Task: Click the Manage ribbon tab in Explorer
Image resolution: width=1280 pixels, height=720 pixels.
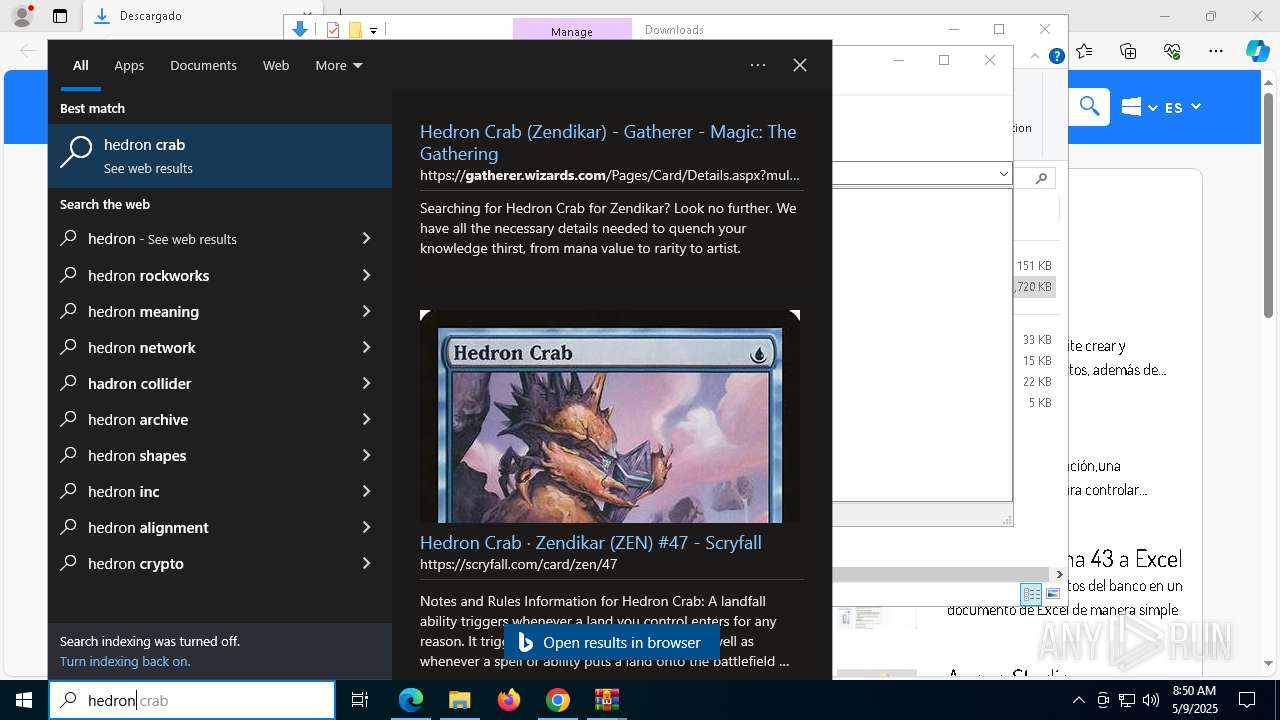Action: [572, 30]
